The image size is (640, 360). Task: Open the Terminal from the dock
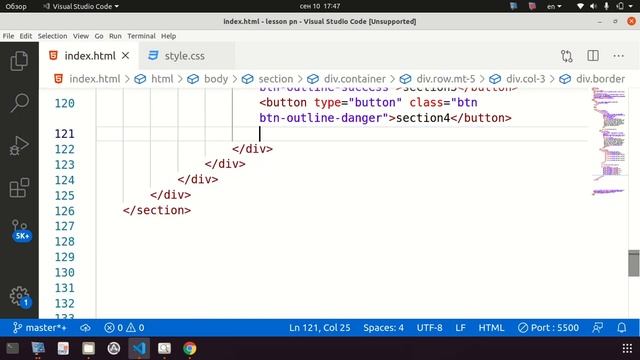[x=13, y=348]
